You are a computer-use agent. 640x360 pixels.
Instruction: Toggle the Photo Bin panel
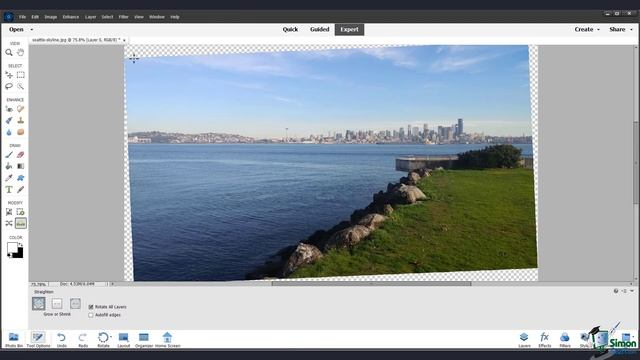(x=14, y=340)
